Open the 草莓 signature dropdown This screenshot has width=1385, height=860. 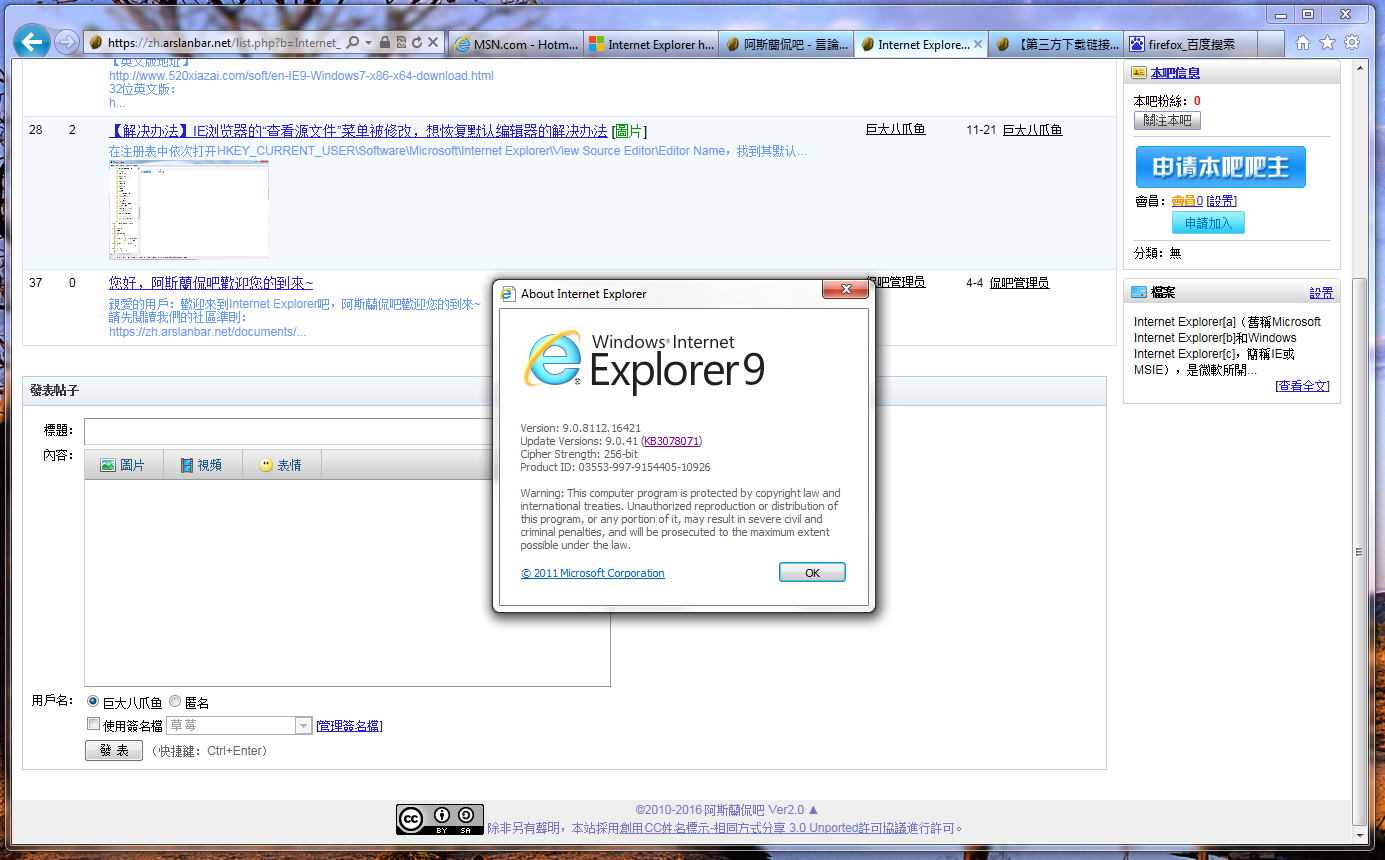pyautogui.click(x=239, y=726)
